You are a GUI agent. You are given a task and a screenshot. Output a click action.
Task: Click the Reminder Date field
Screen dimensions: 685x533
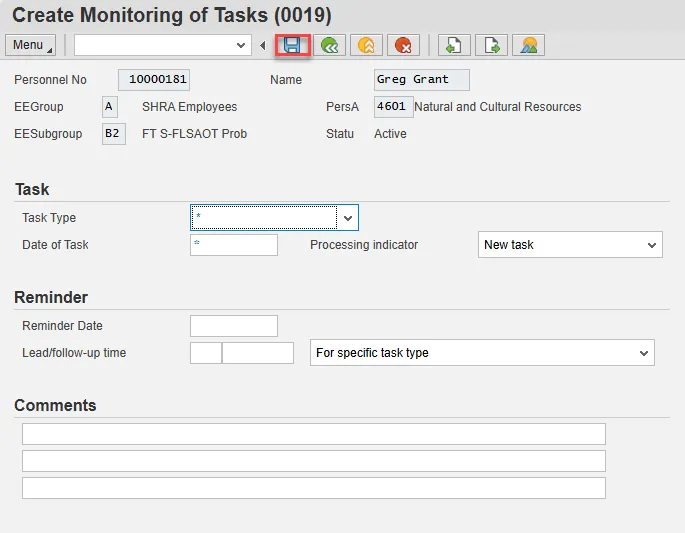coord(234,326)
